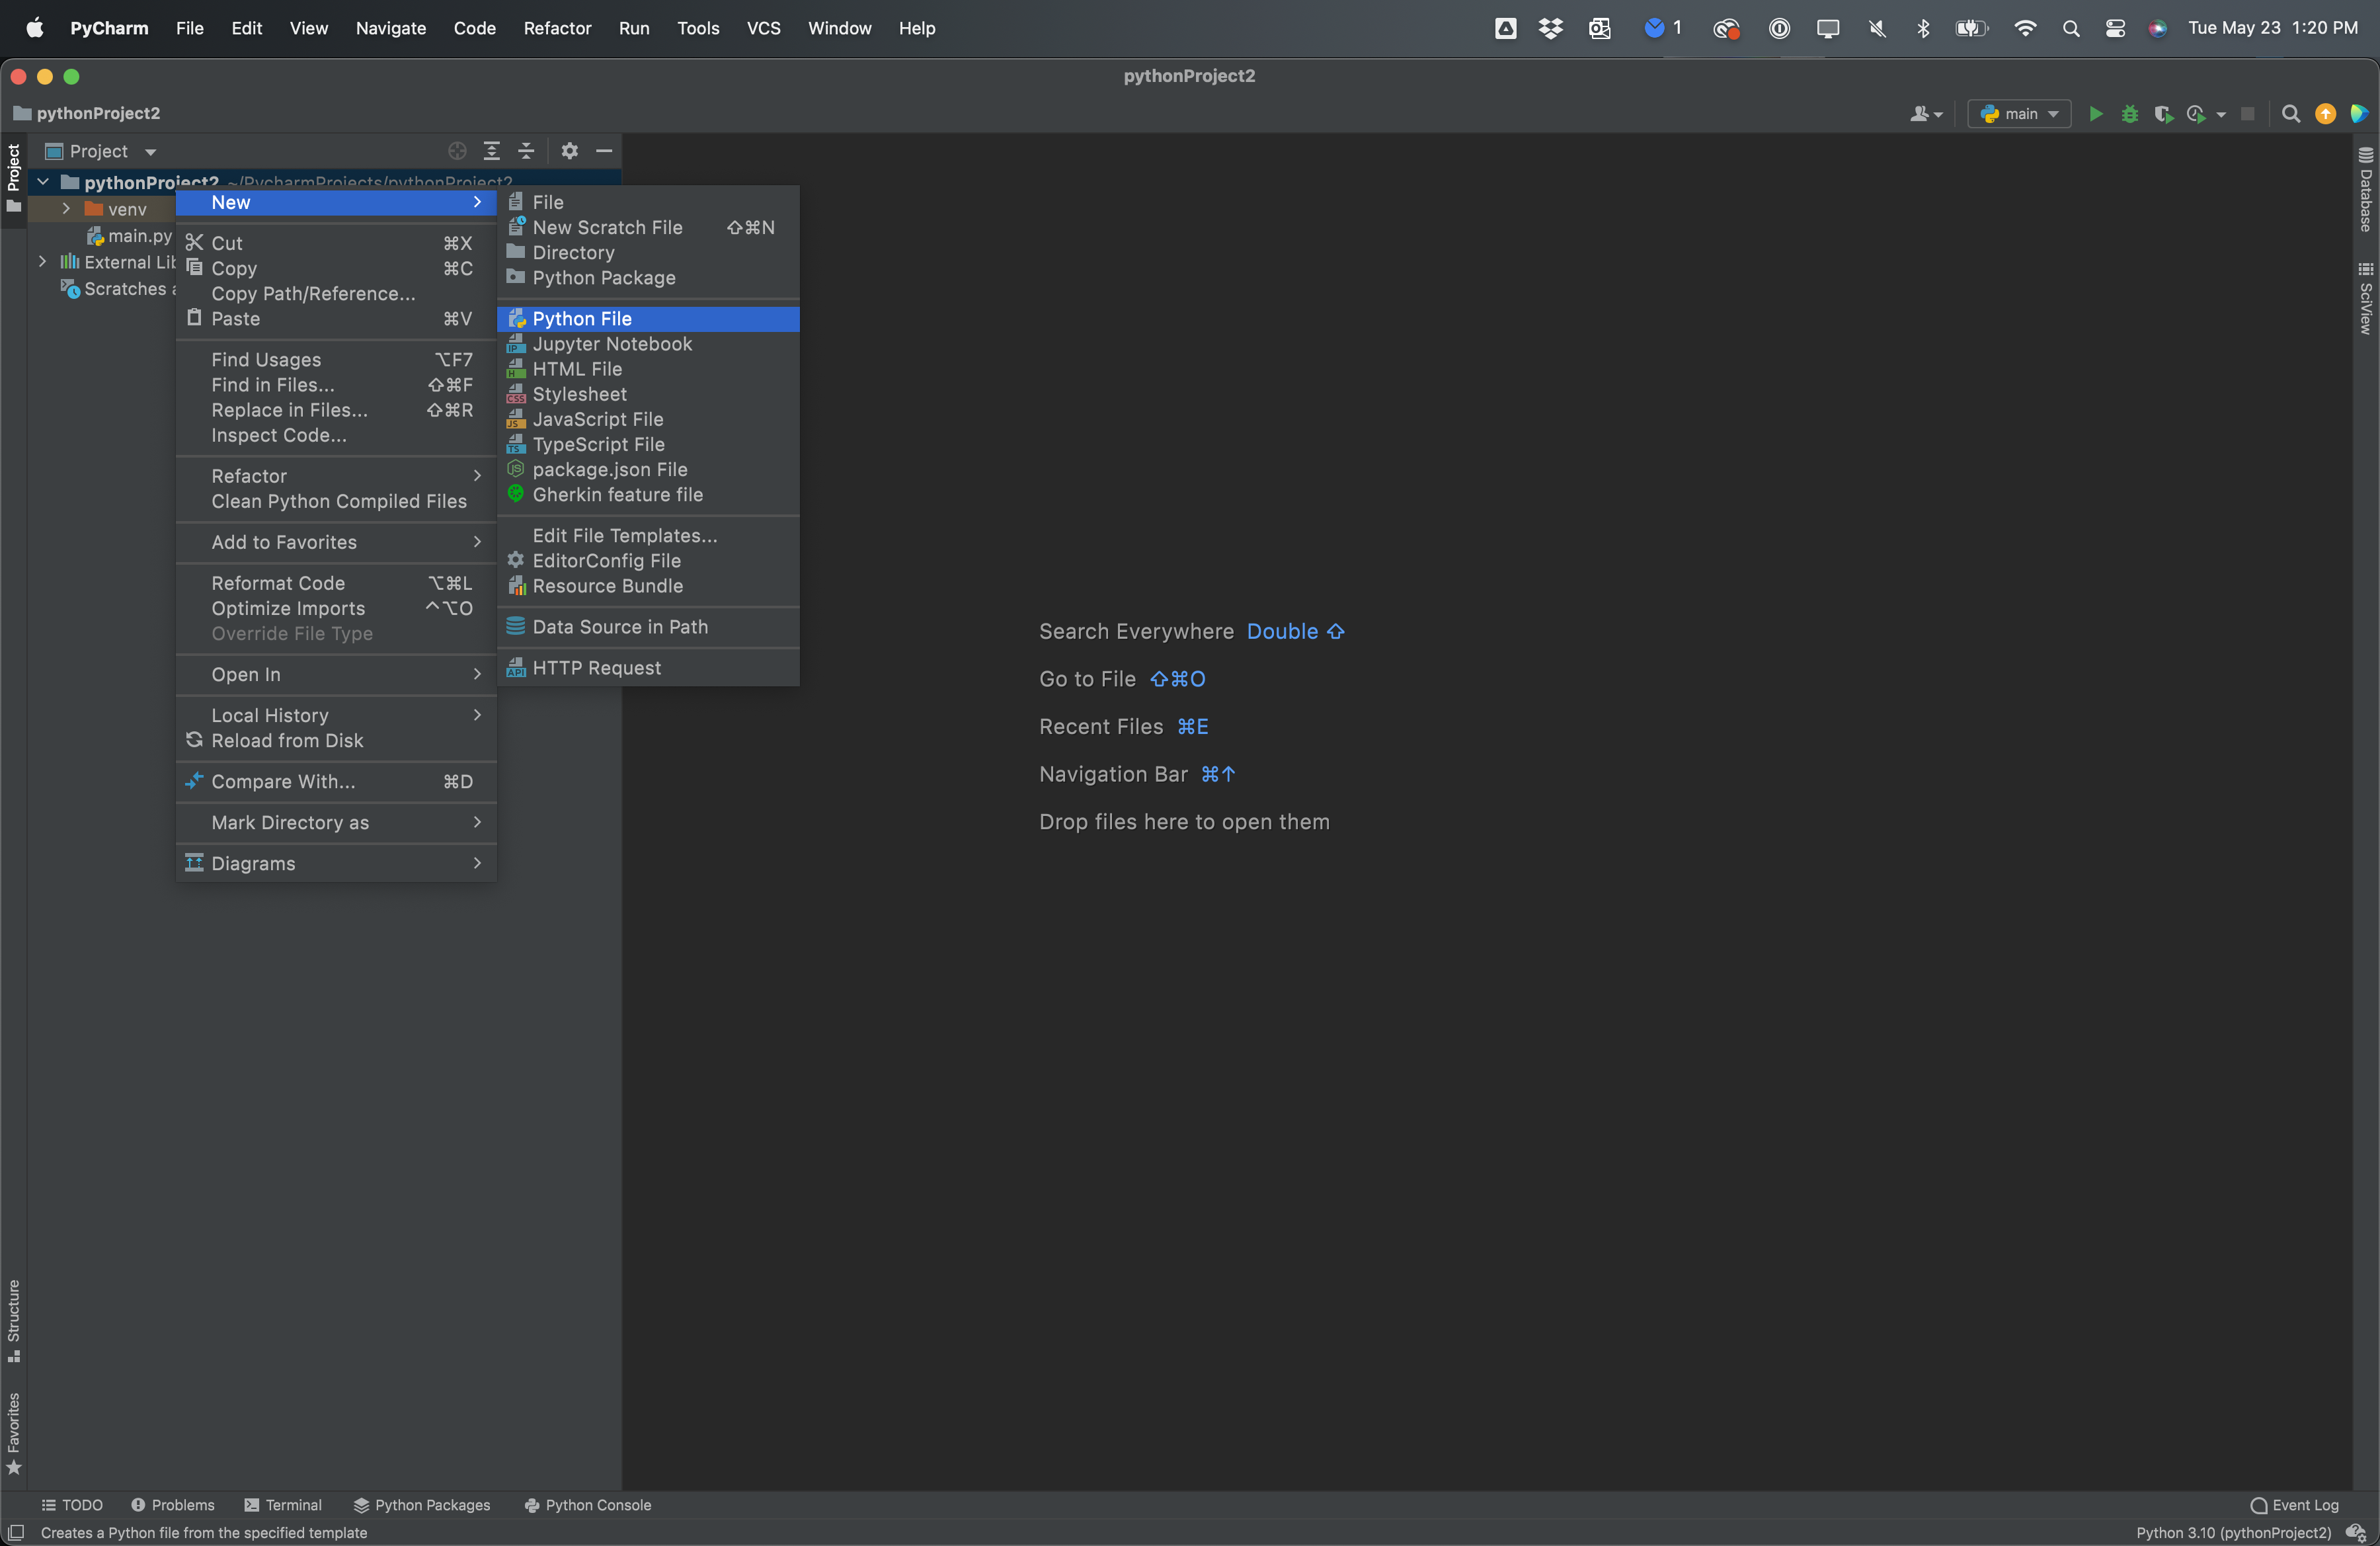The height and width of the screenshot is (1546, 2380).
Task: Click Edit File Templates entry
Action: click(x=648, y=536)
